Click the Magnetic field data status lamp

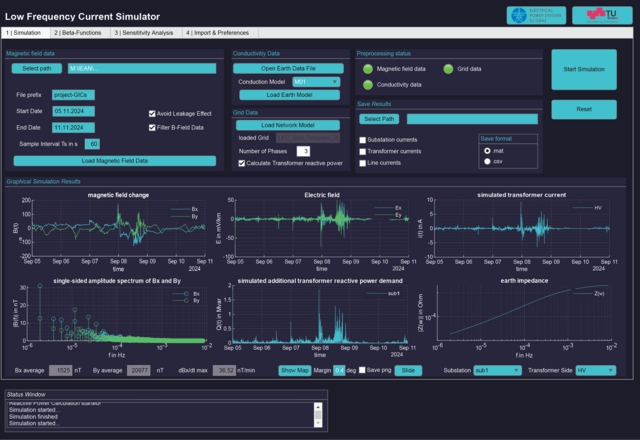(368, 70)
